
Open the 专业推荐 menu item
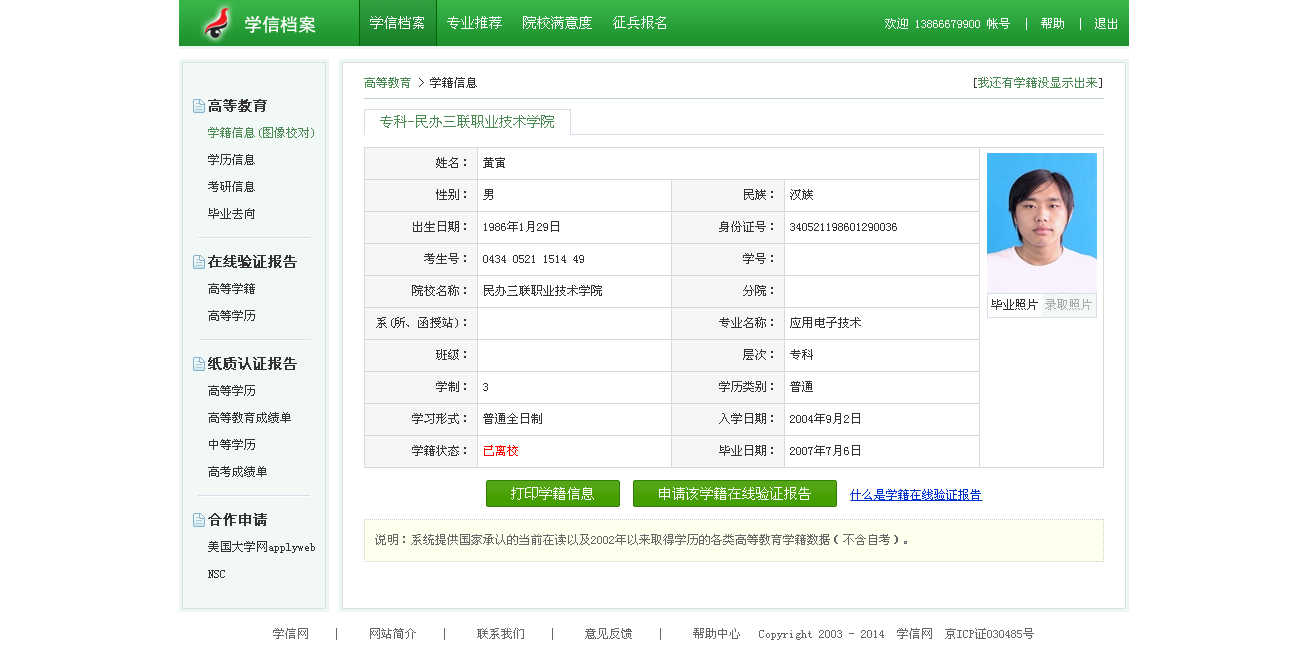click(474, 23)
